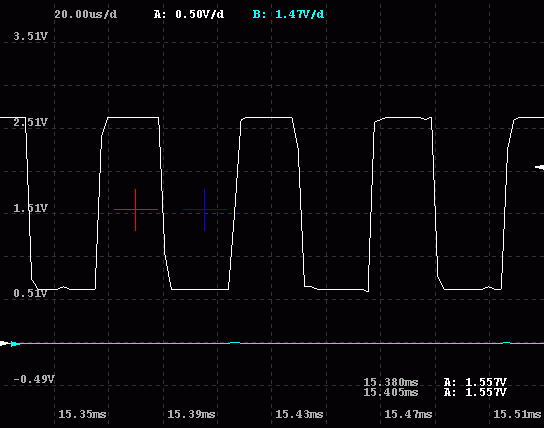
Task: Click the 20.00us/d timebase readout
Action: click(x=86, y=15)
